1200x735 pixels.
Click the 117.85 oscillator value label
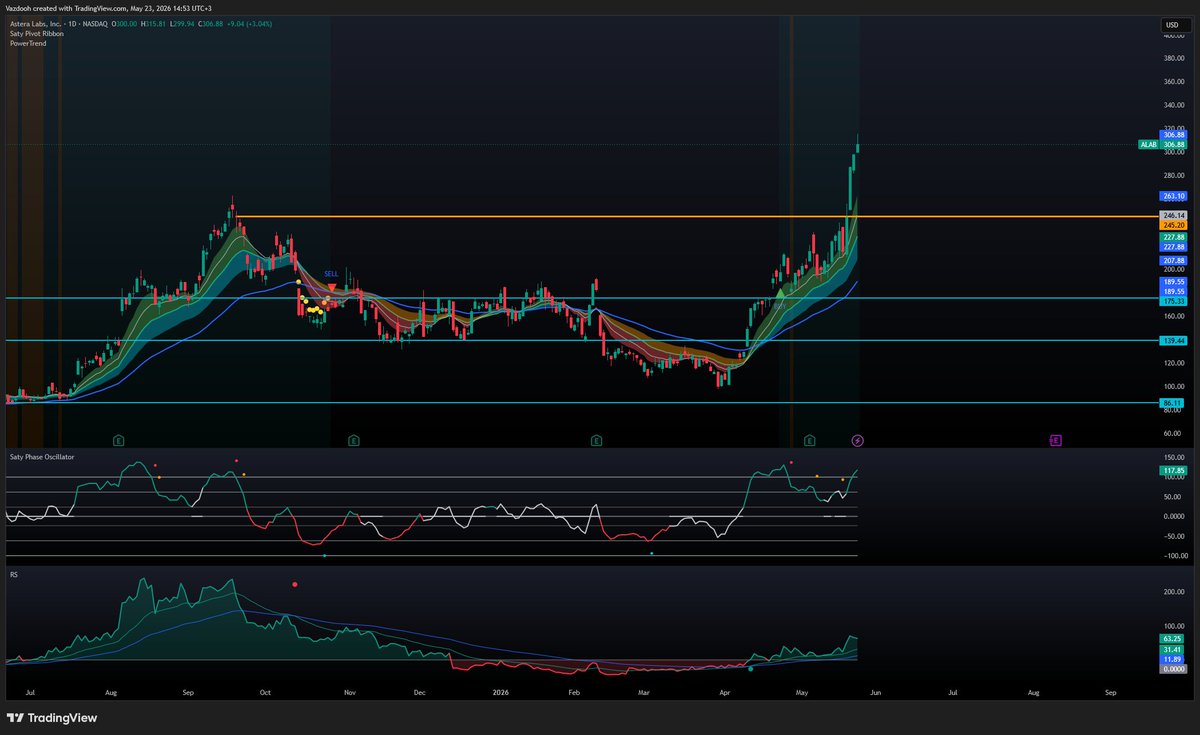tap(1173, 470)
